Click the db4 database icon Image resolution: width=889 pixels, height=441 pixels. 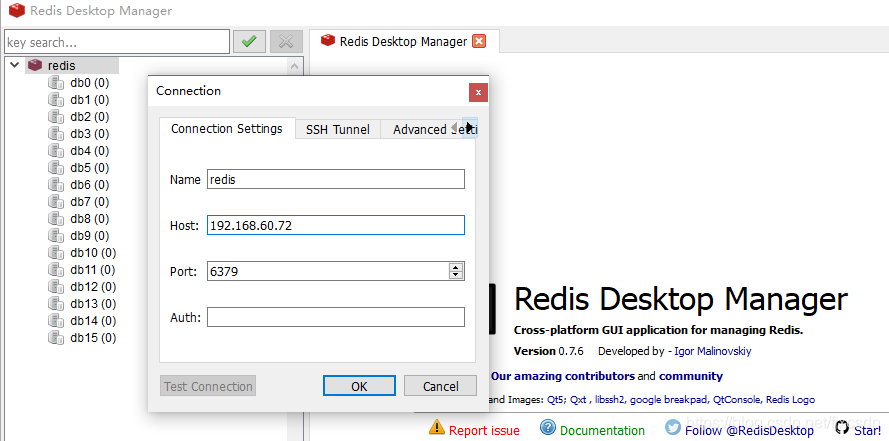click(x=56, y=151)
